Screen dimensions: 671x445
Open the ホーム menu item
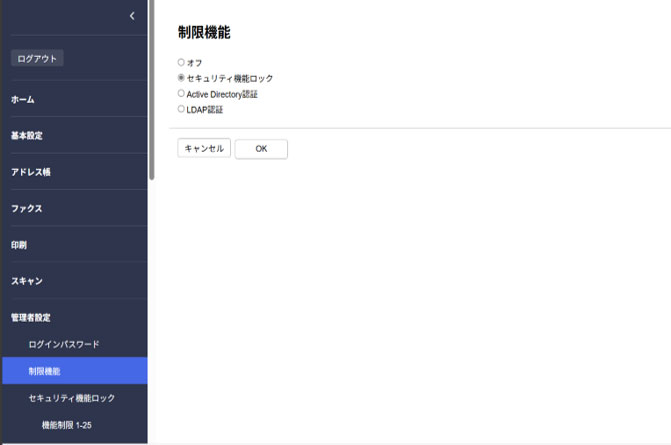coord(23,100)
